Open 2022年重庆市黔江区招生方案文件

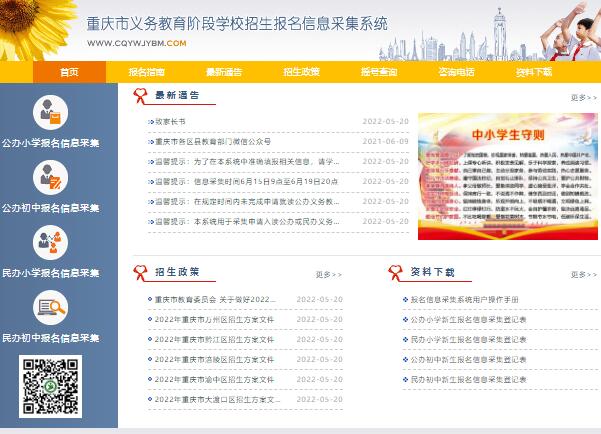click(x=214, y=339)
